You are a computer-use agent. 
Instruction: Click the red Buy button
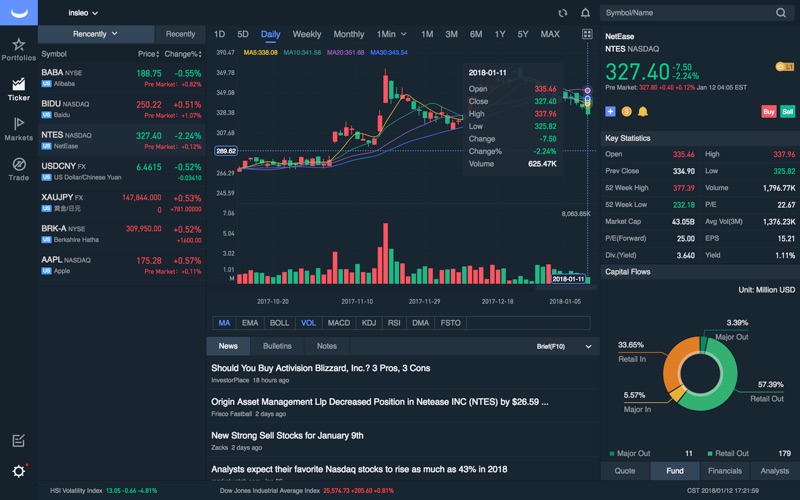tap(769, 112)
